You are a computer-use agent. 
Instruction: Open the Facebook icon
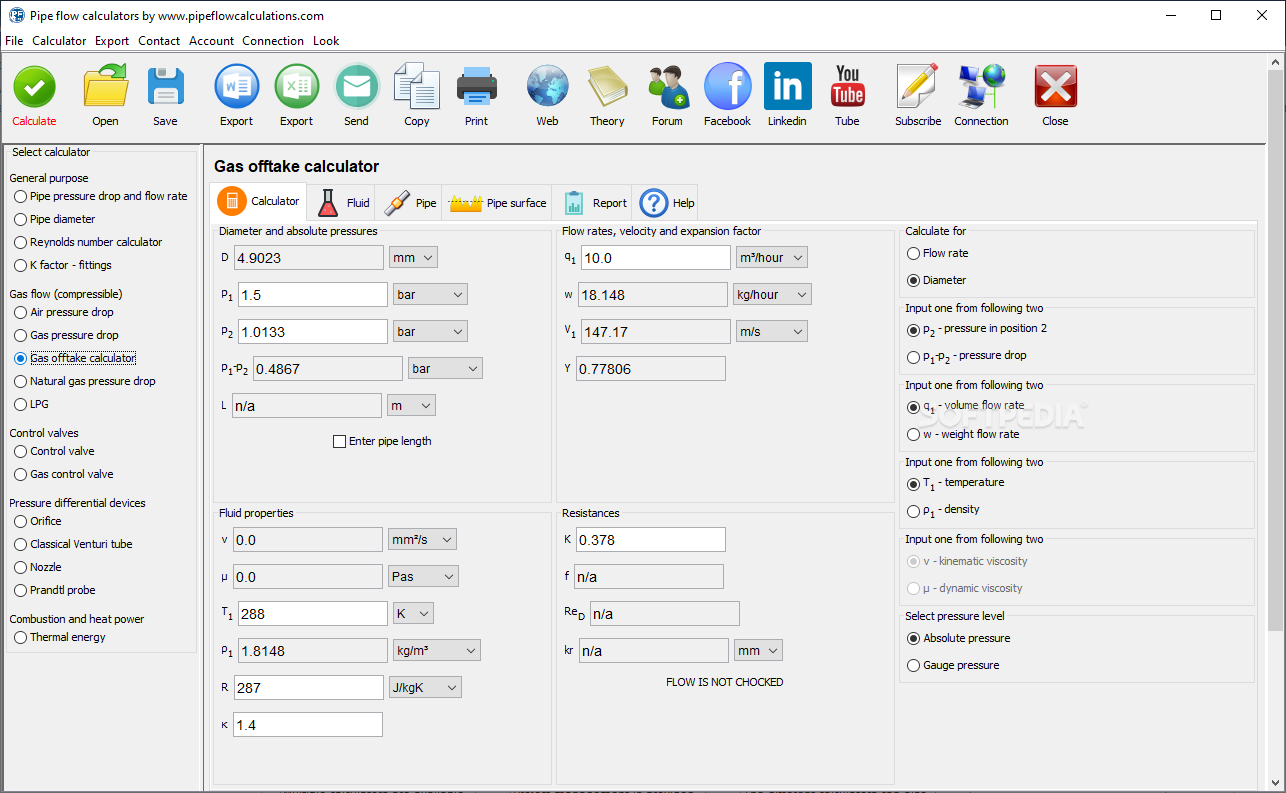(727, 87)
